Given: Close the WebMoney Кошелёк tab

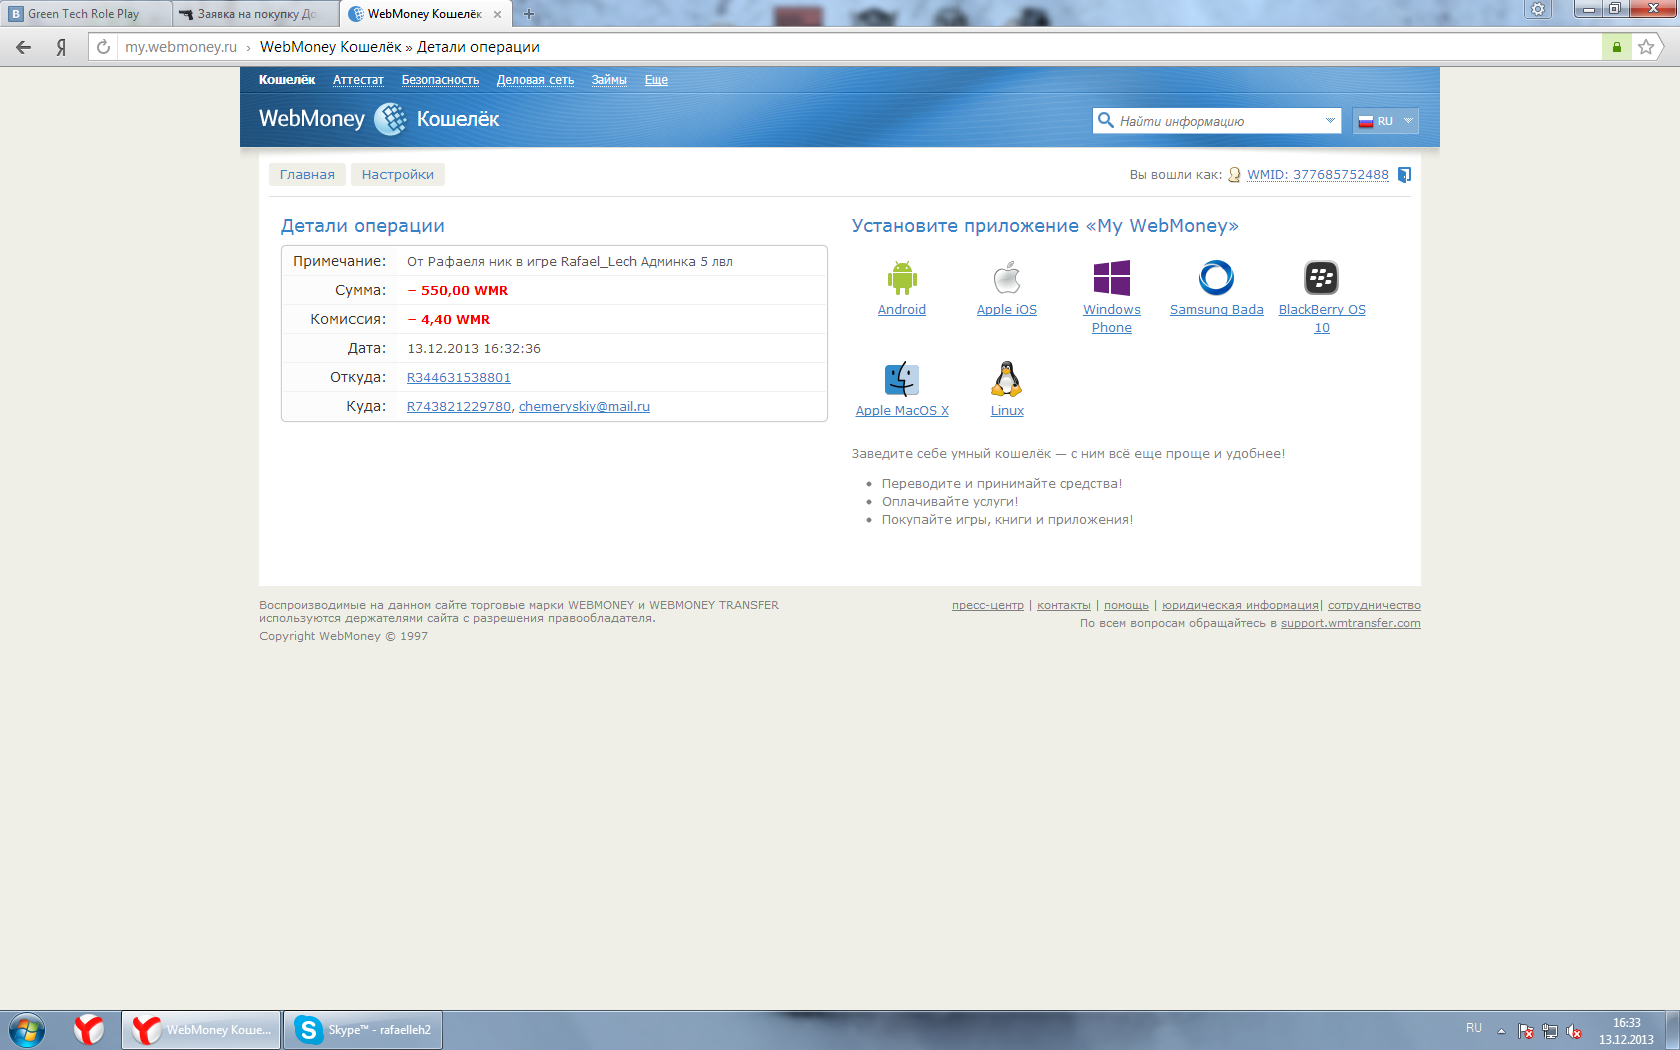Looking at the screenshot, I should pos(497,14).
